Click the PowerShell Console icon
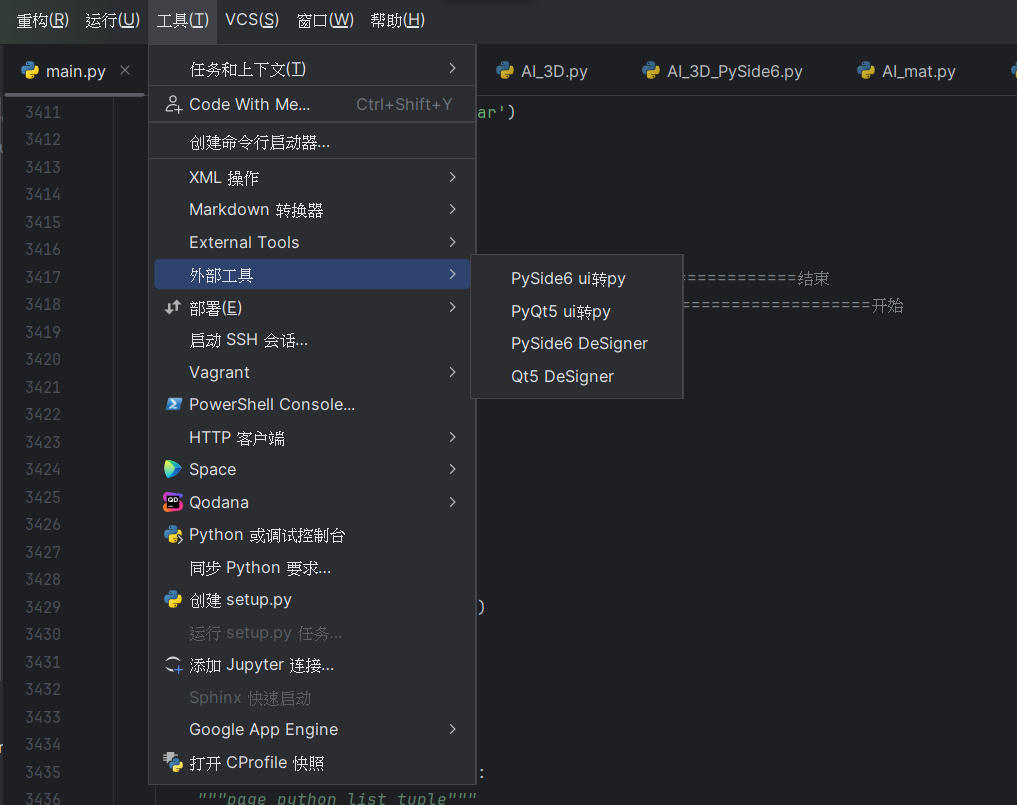 [x=173, y=404]
